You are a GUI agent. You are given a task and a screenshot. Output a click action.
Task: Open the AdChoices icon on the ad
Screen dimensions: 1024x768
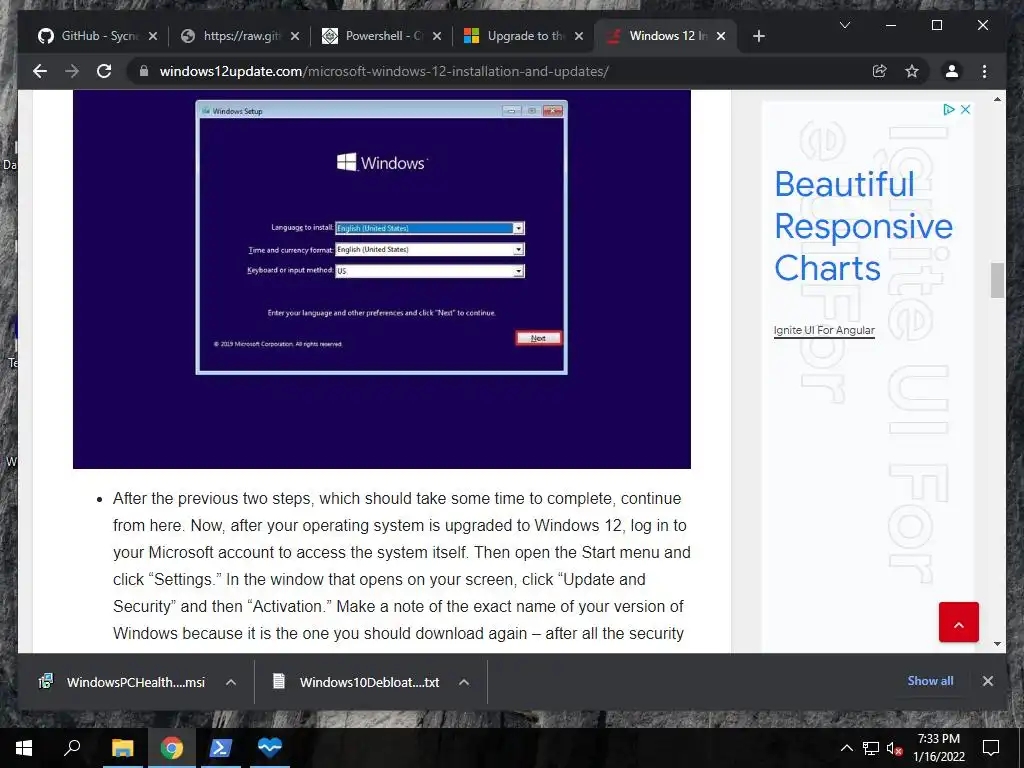949,109
